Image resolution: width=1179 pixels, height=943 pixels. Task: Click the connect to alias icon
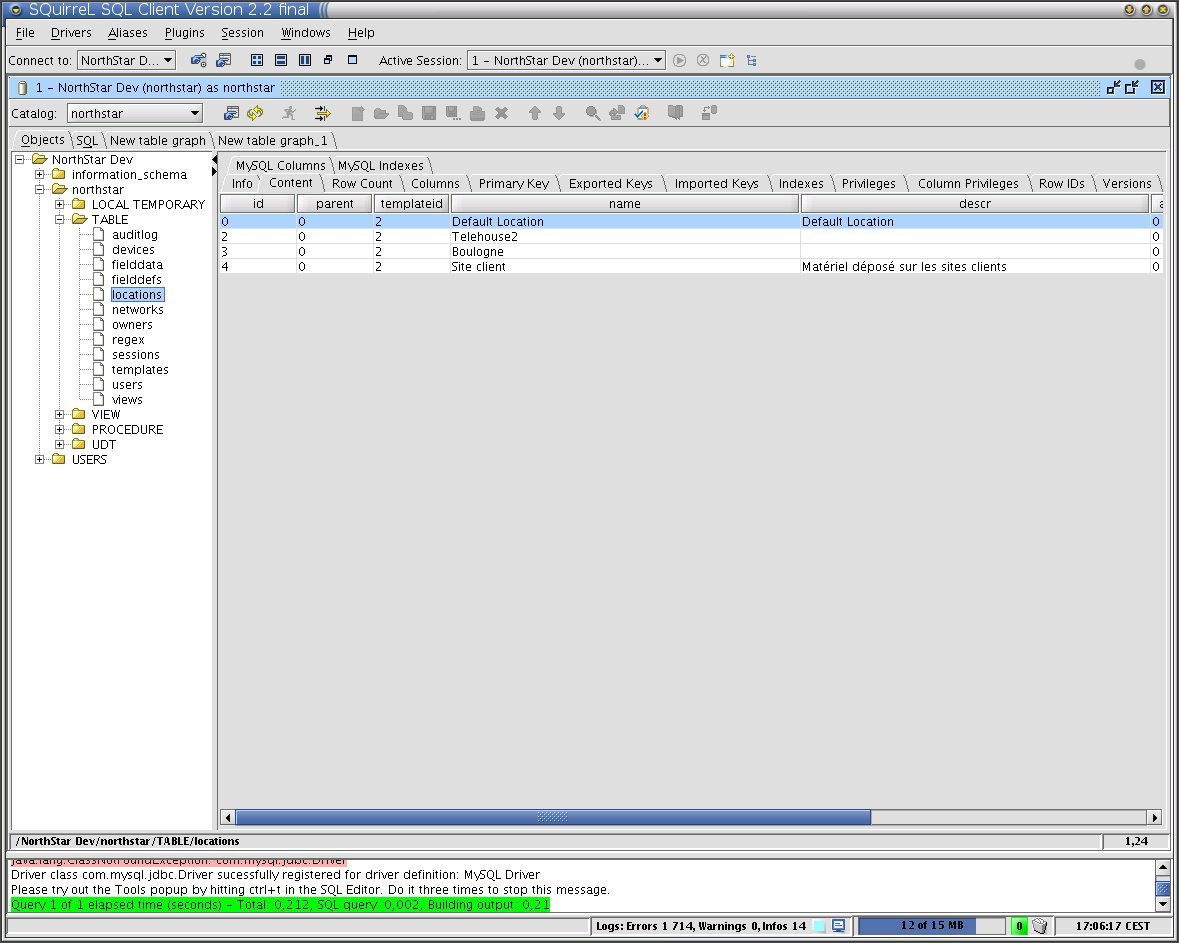(x=196, y=60)
